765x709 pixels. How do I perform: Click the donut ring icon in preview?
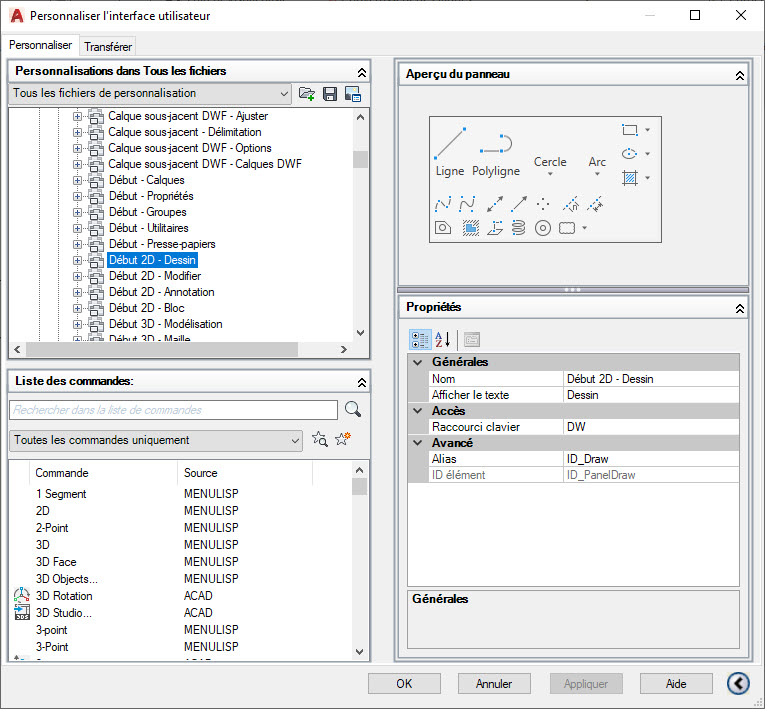point(543,228)
